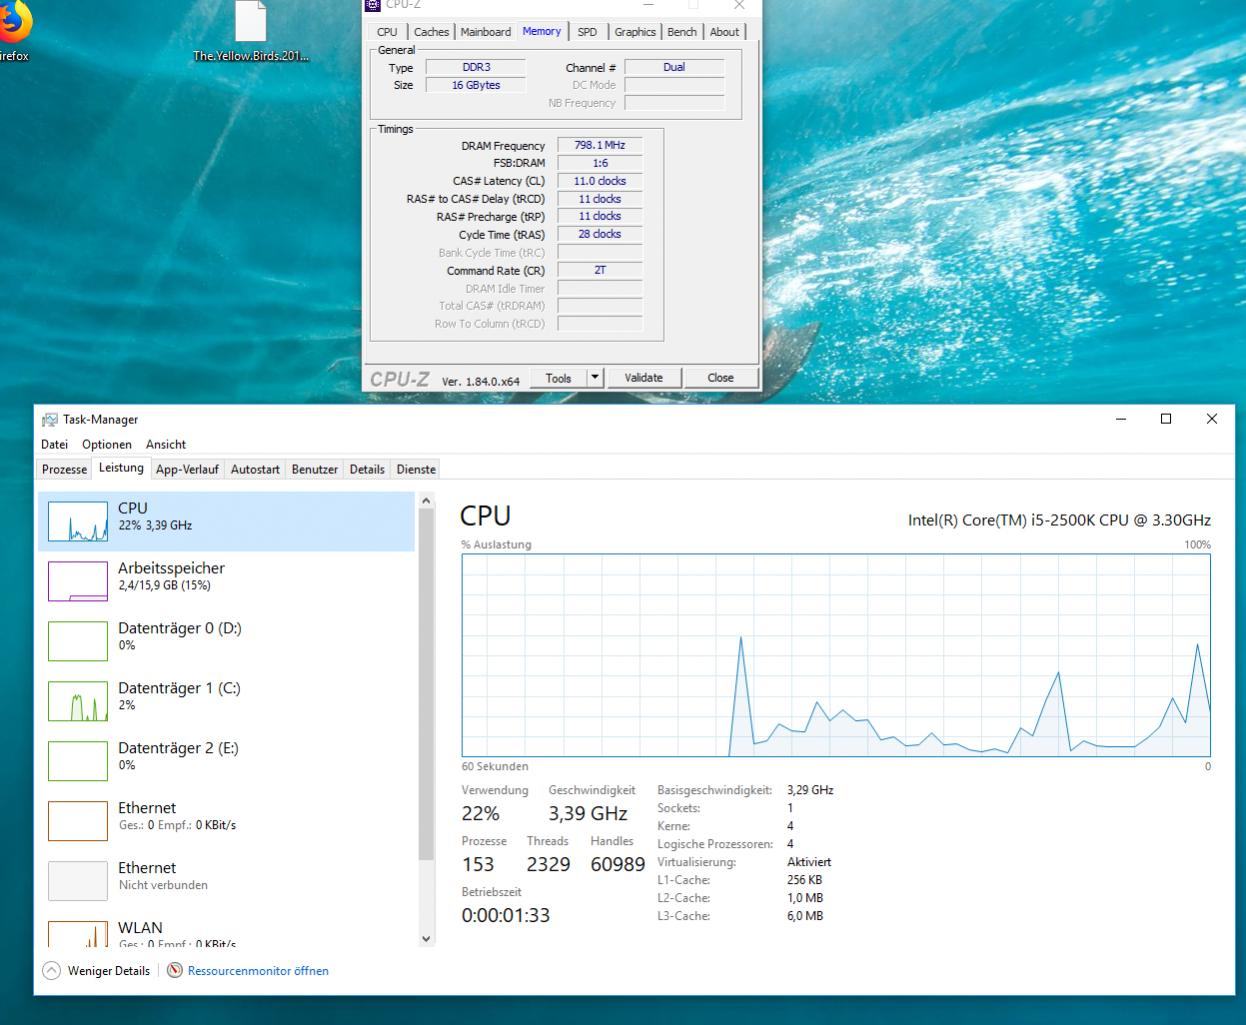Click Command Rate value 2T
The image size is (1246, 1025).
599,270
